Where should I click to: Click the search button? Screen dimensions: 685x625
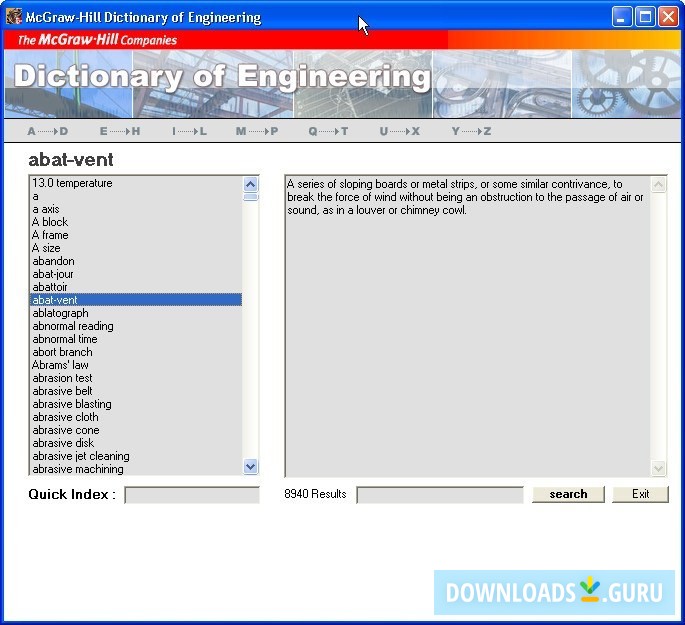coord(568,494)
